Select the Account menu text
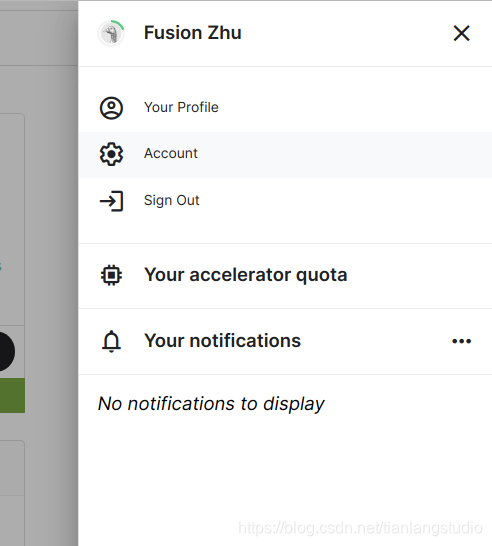This screenshot has height=546, width=492. 171,154
